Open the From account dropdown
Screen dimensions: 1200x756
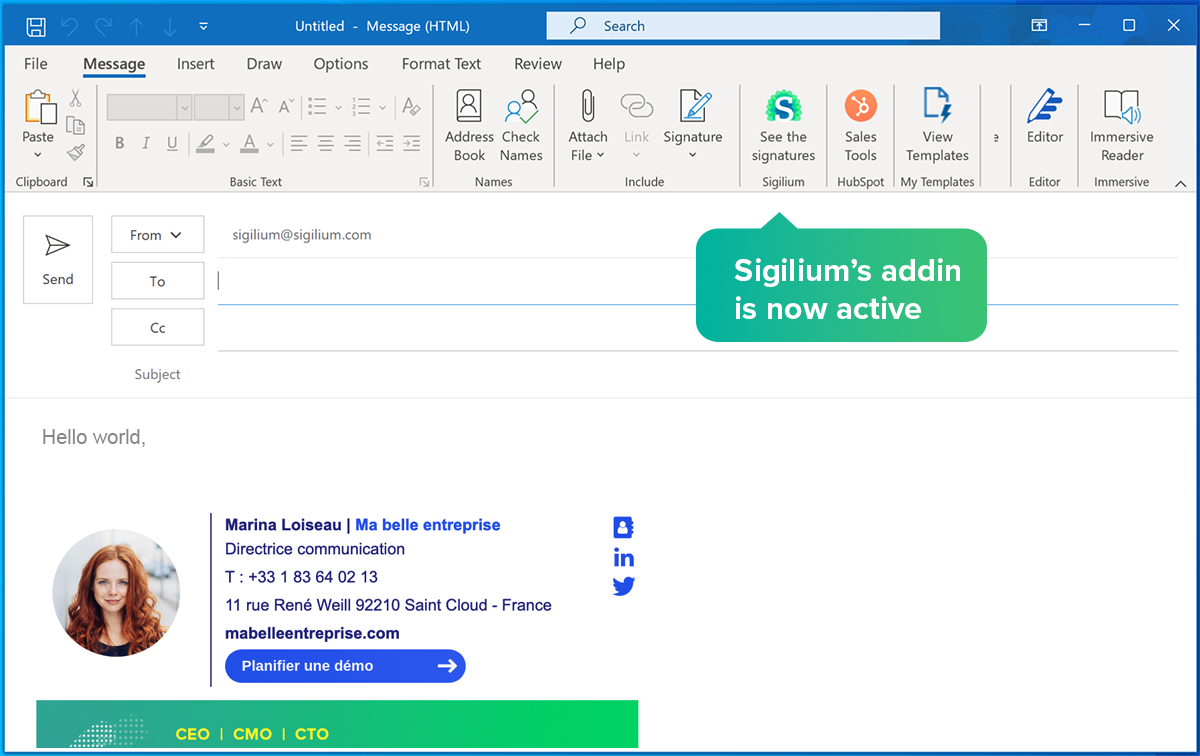click(157, 235)
